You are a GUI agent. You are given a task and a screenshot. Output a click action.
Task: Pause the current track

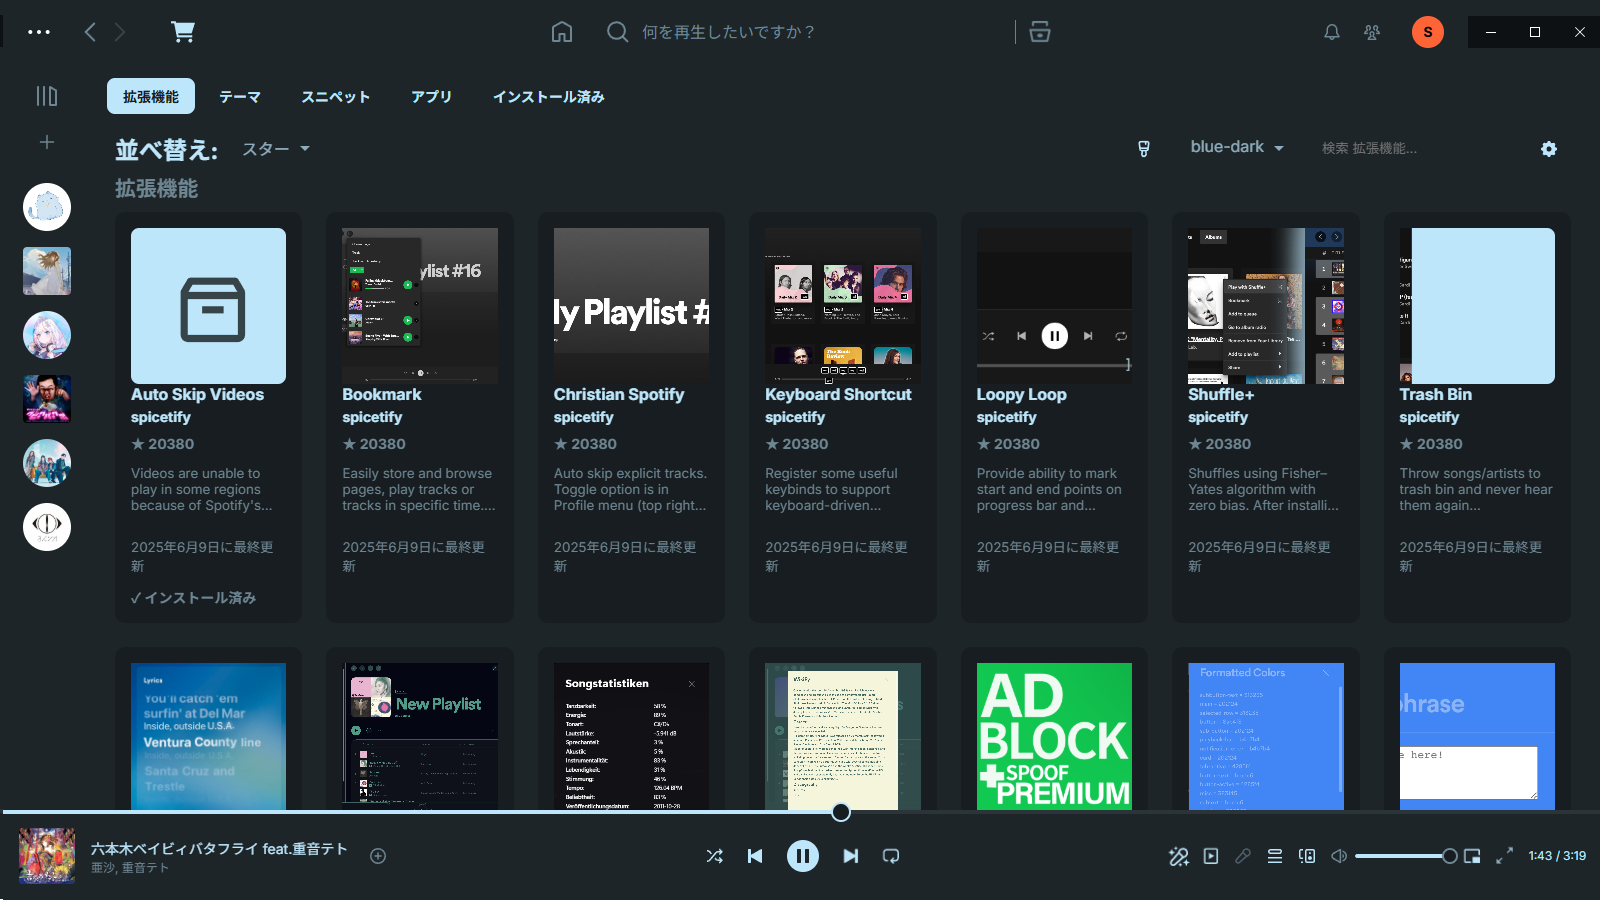point(803,856)
